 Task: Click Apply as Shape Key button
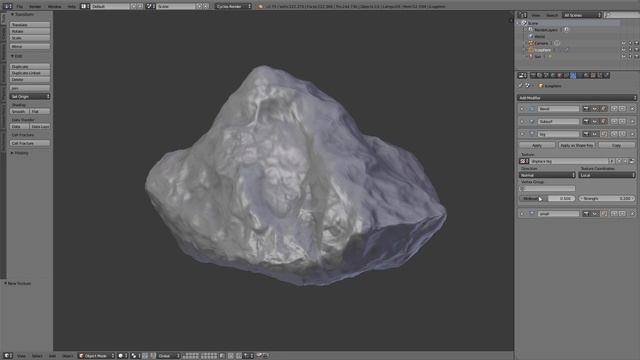(x=577, y=145)
